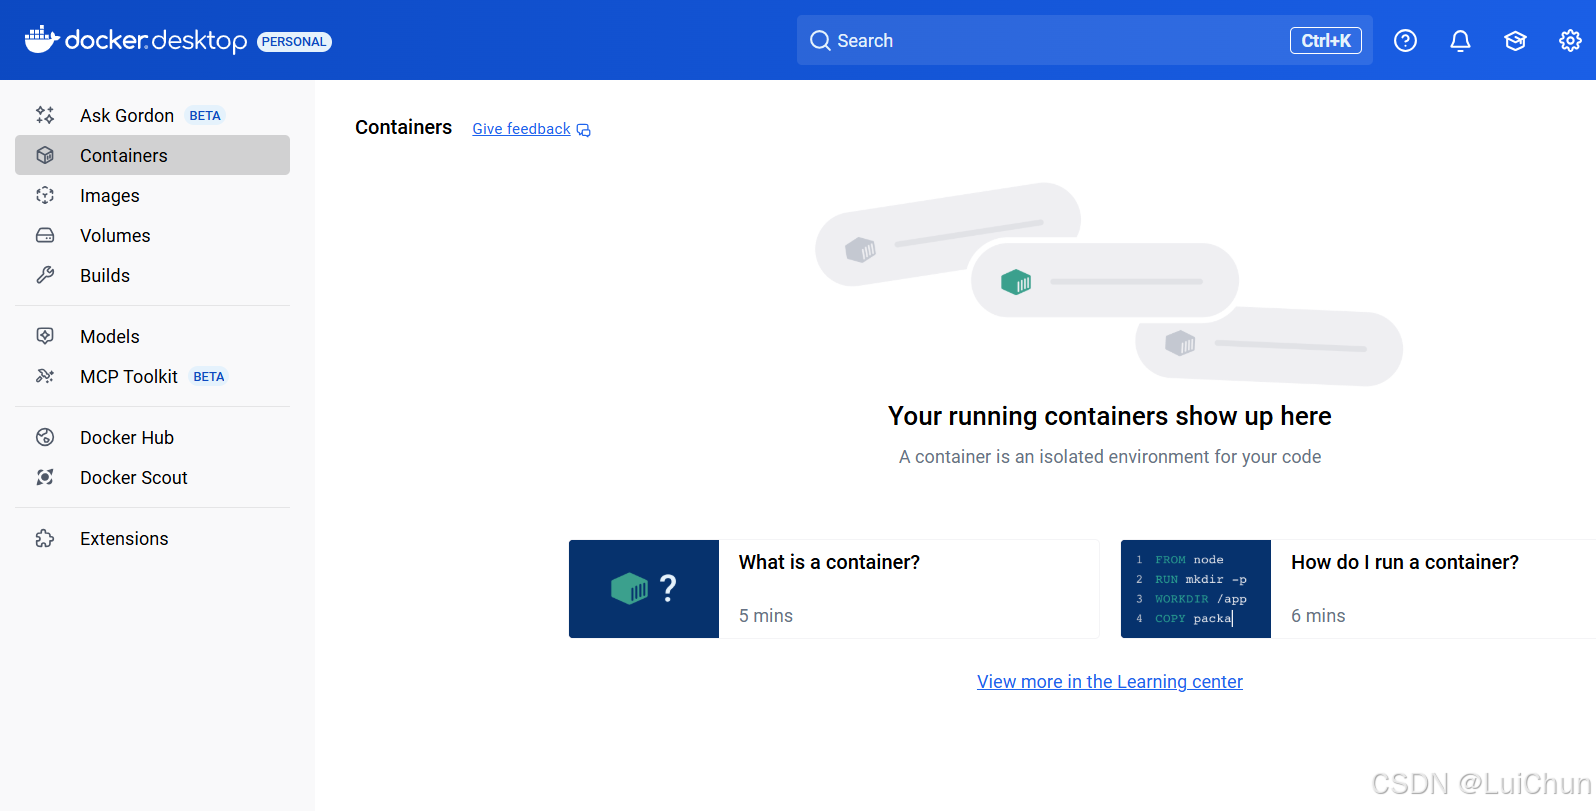Click the Images icon in sidebar
This screenshot has width=1596, height=811.
tap(45, 195)
